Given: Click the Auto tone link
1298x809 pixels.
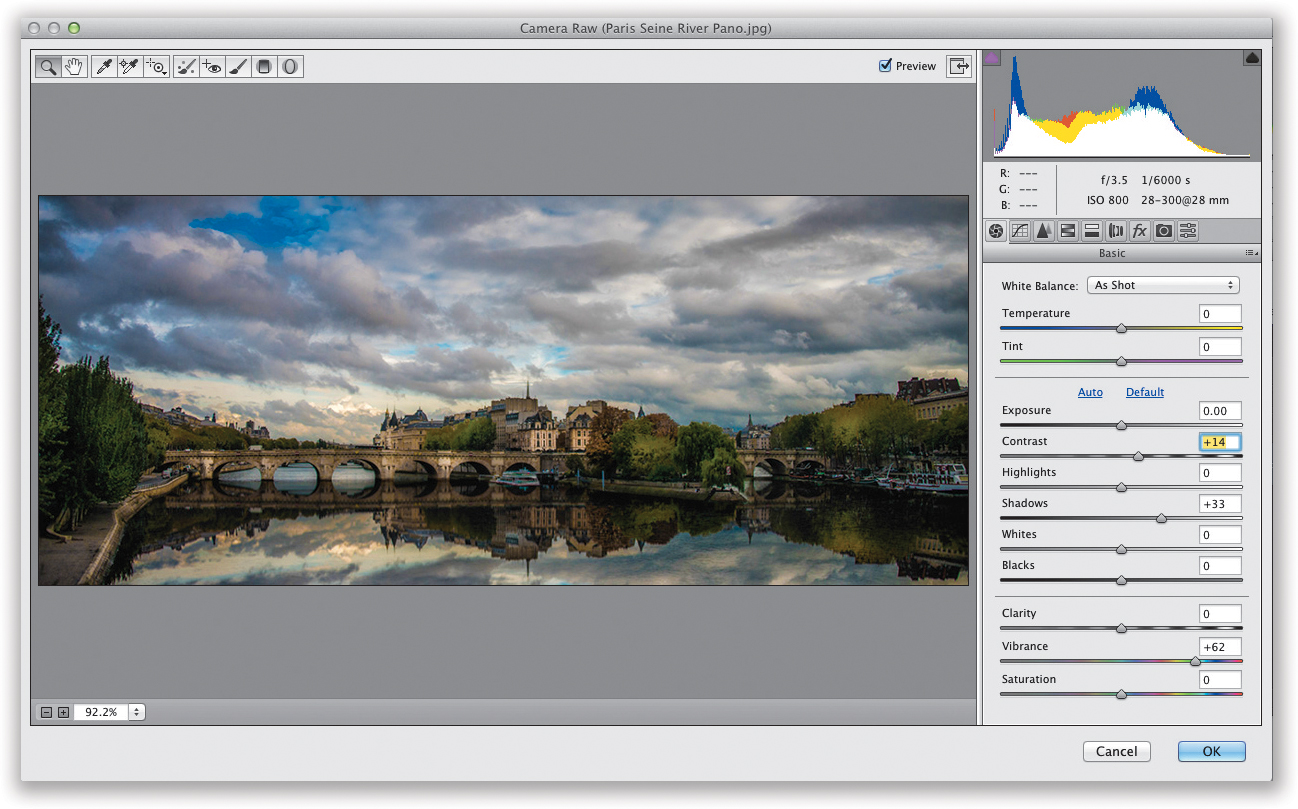Looking at the screenshot, I should (x=1090, y=392).
